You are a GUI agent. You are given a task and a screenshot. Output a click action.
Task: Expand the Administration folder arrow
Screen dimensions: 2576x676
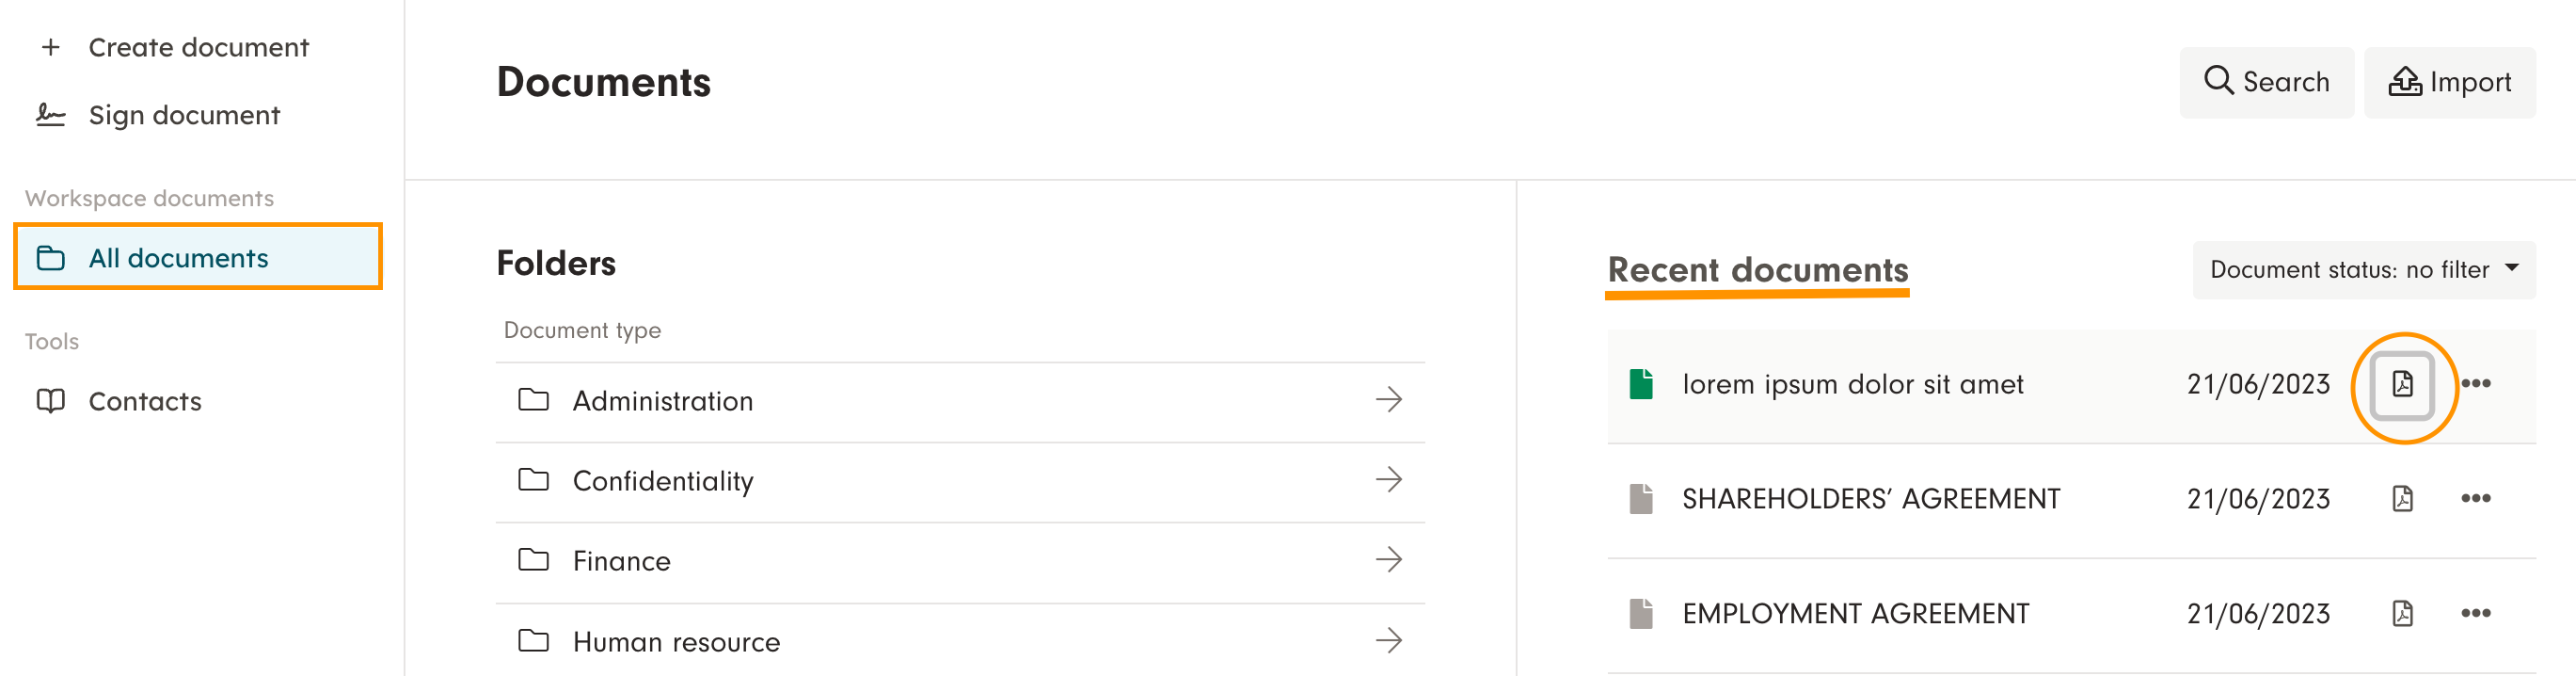(1388, 400)
